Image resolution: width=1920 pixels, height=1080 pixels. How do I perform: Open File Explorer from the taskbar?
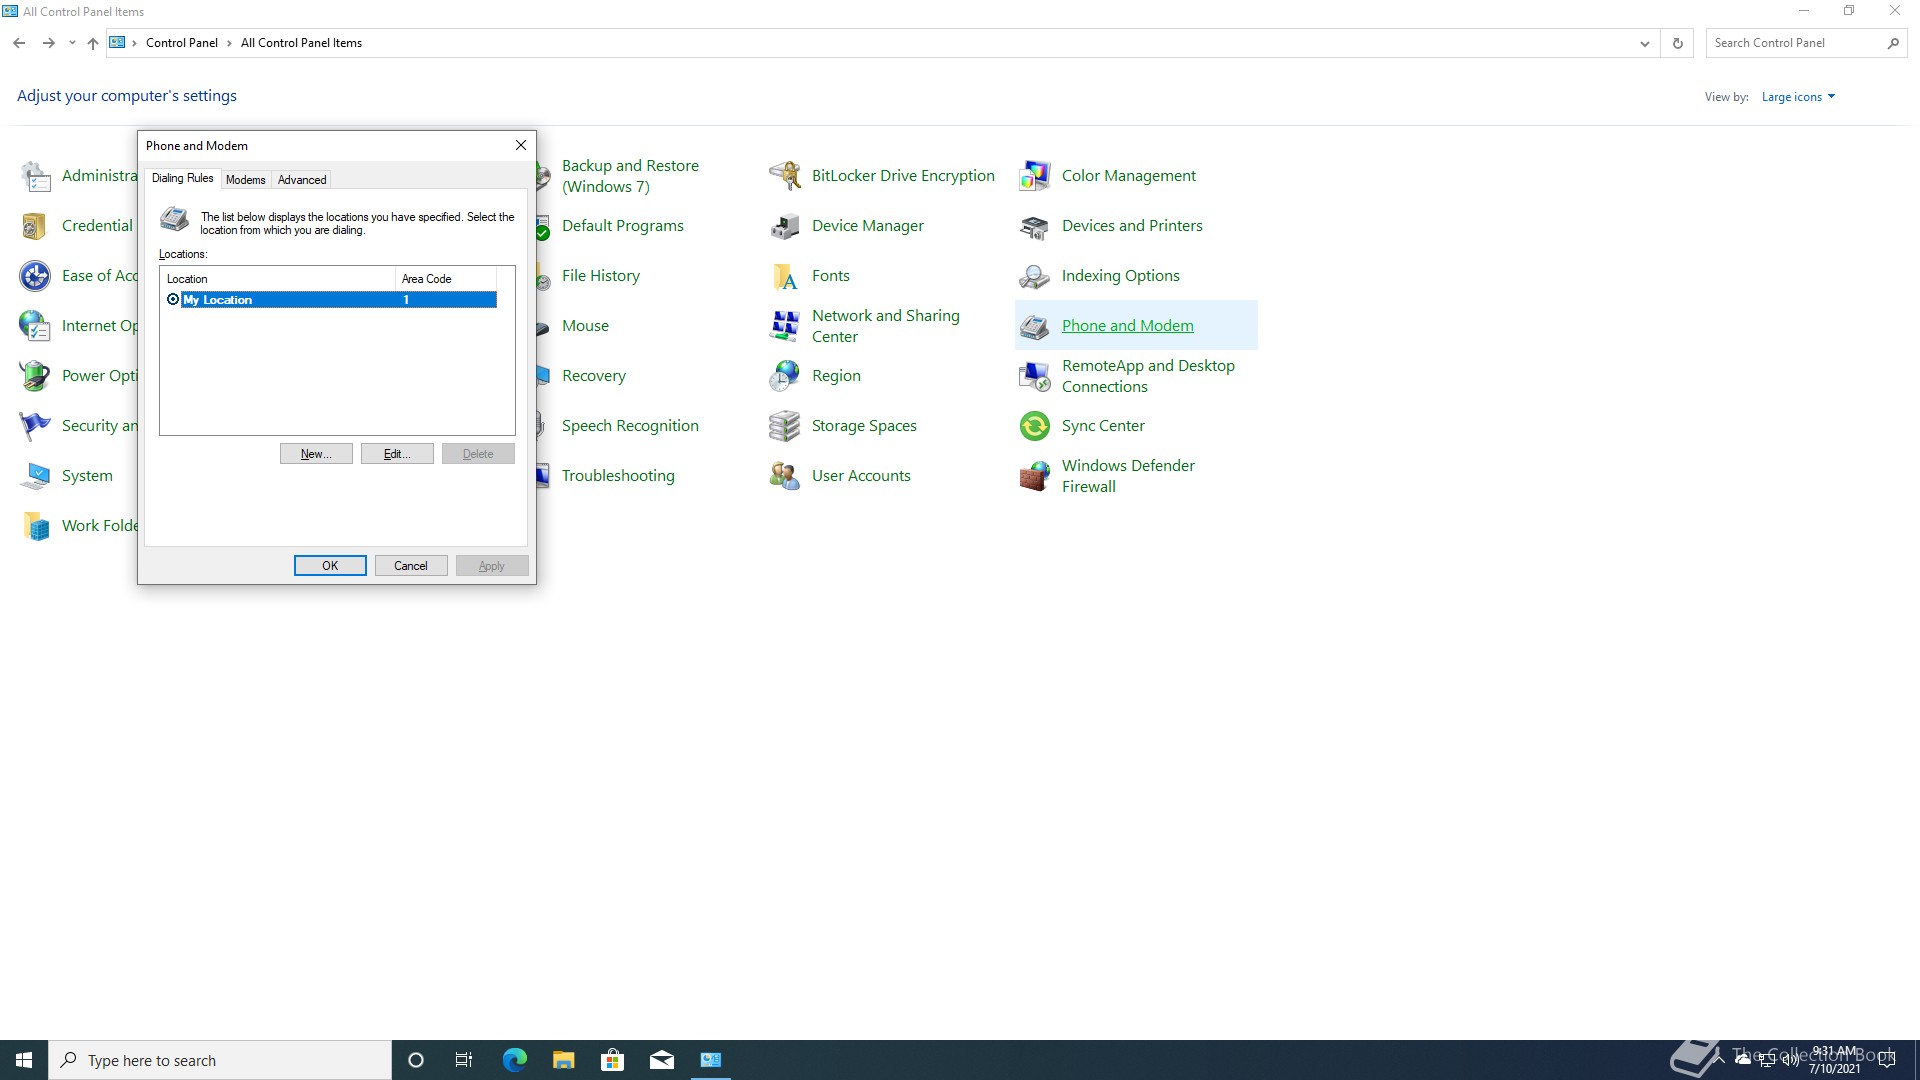(x=563, y=1060)
